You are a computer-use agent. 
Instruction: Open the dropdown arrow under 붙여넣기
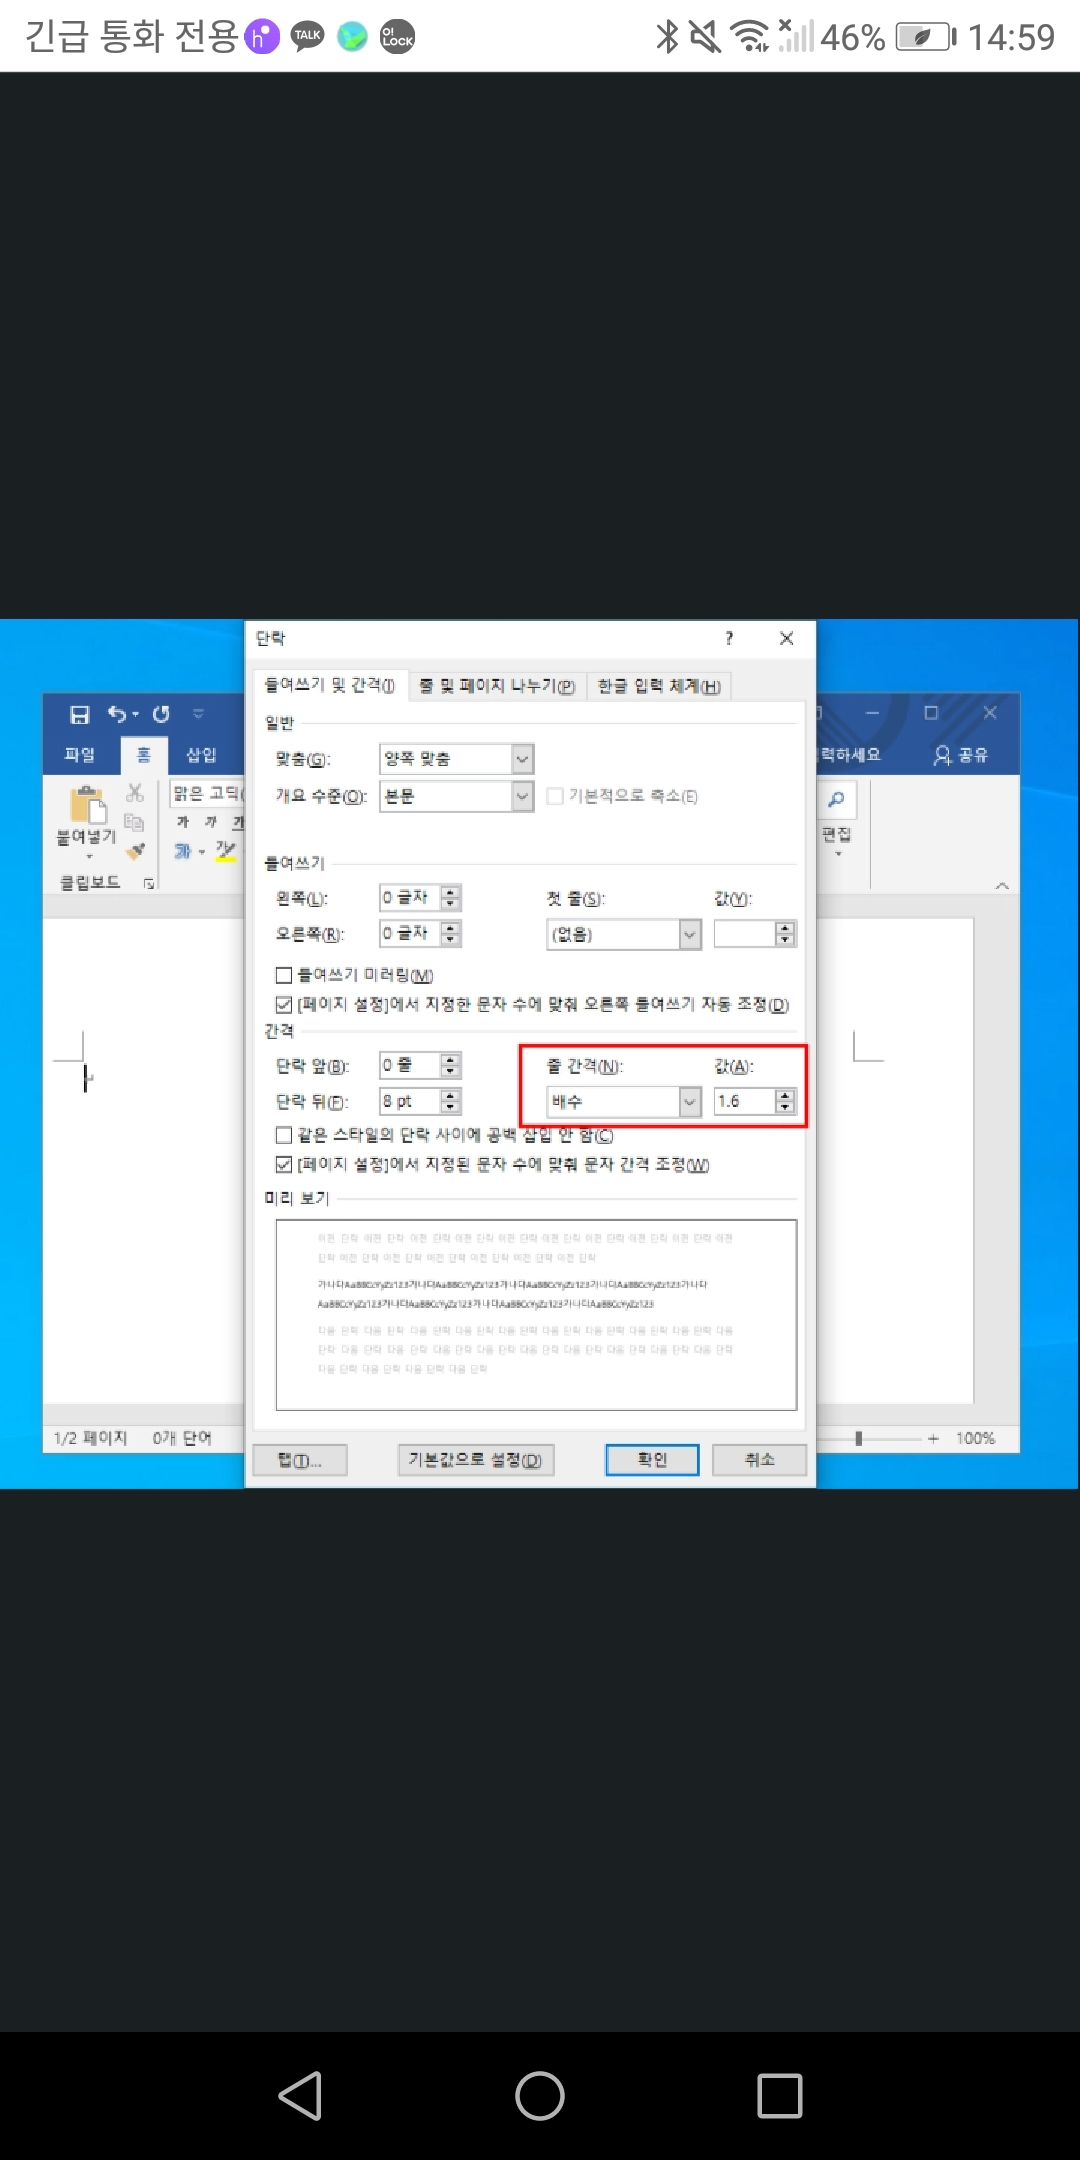(88, 857)
